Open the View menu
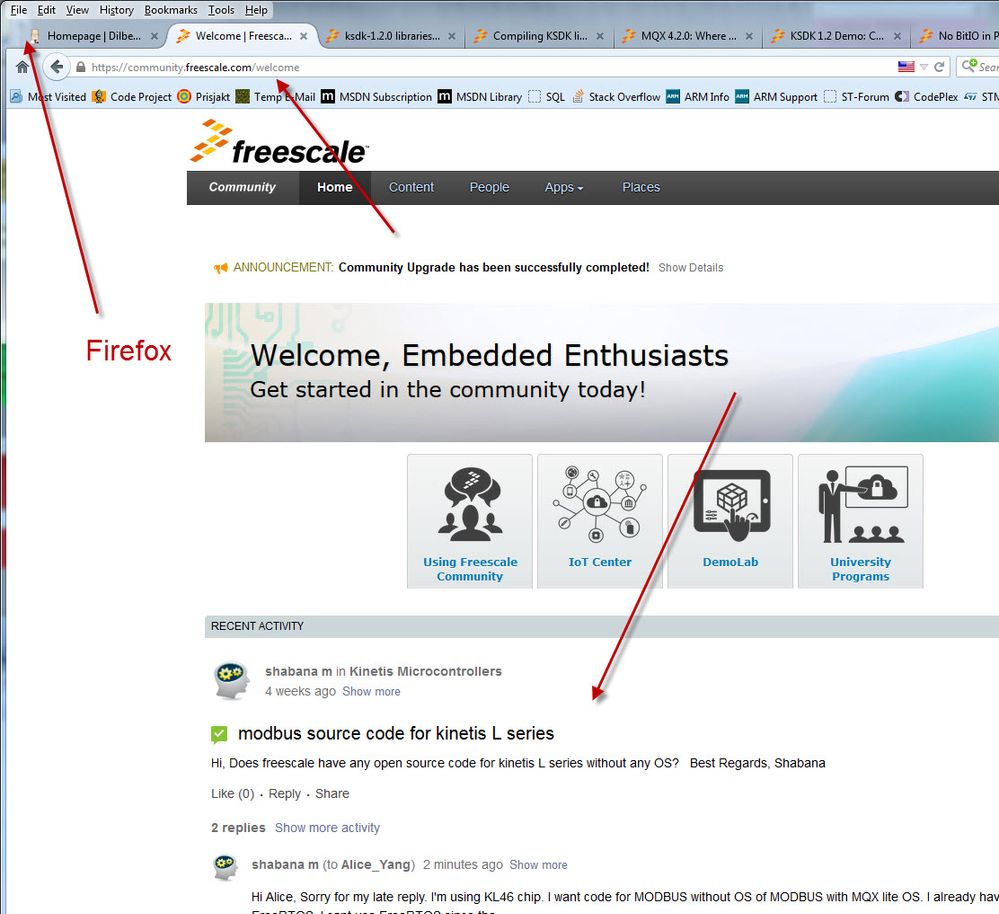 point(77,10)
